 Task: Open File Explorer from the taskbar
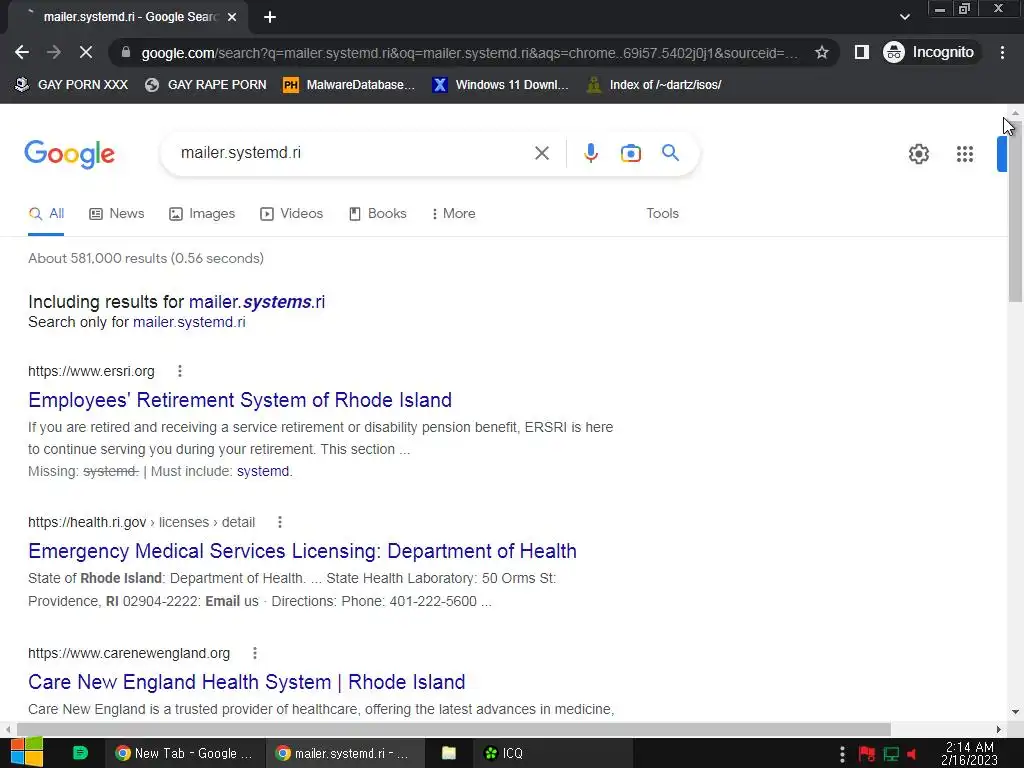coord(449,753)
